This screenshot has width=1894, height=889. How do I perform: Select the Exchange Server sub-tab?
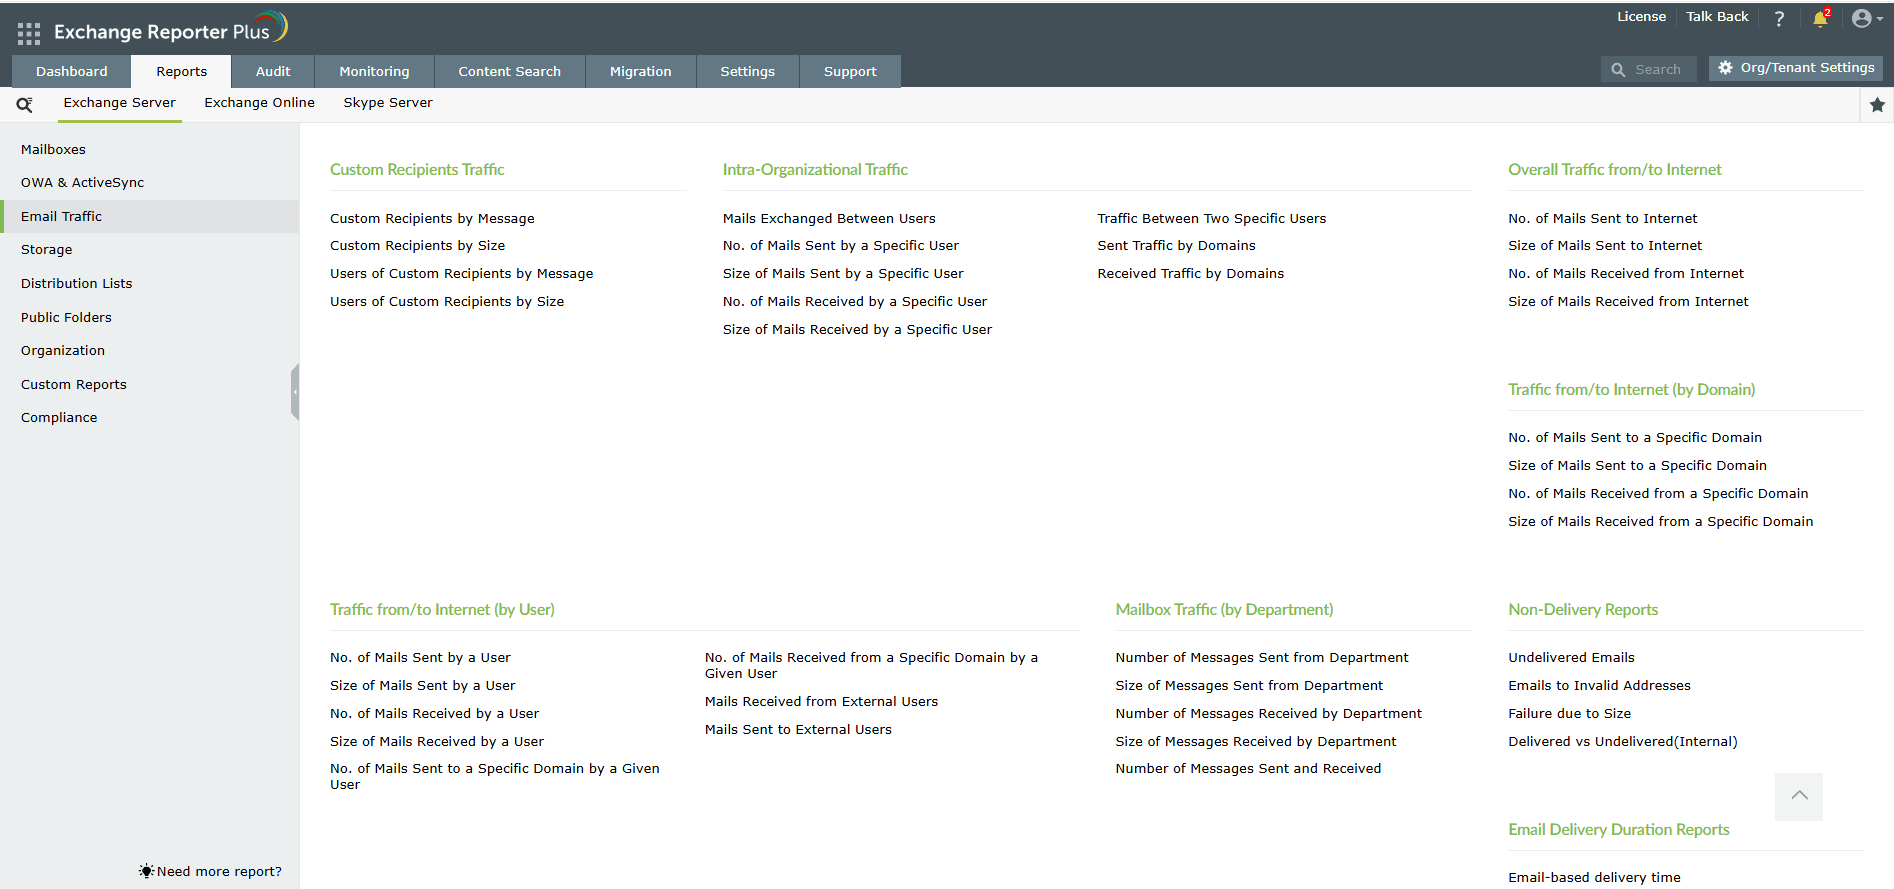tap(120, 103)
